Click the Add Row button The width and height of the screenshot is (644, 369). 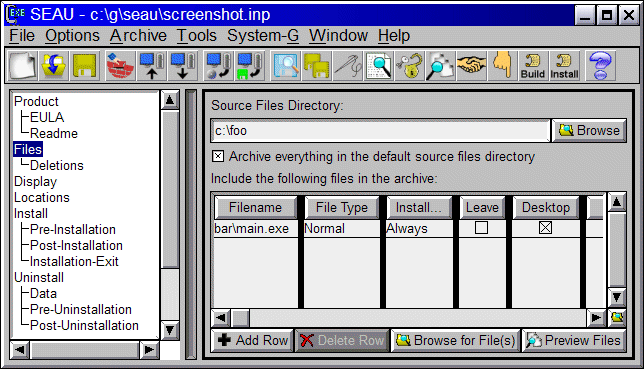pos(253,341)
